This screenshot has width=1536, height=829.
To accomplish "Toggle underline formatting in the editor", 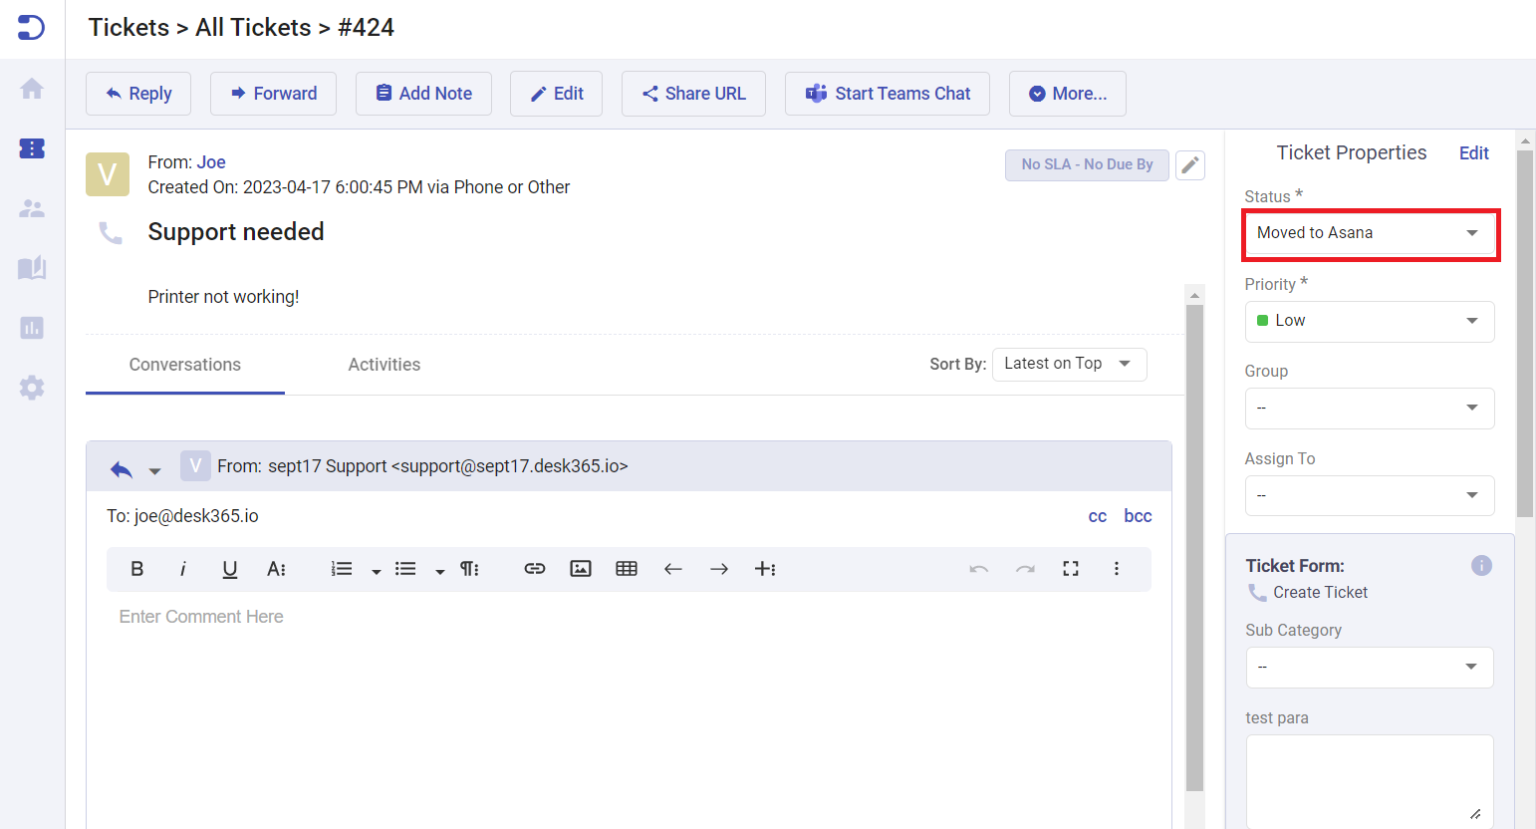I will (229, 568).
